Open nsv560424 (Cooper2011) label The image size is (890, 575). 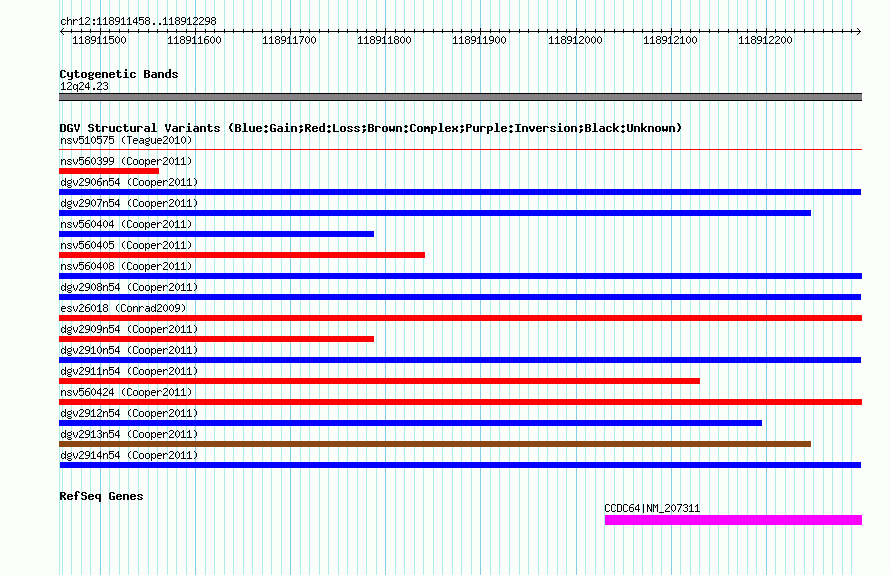click(x=126, y=392)
